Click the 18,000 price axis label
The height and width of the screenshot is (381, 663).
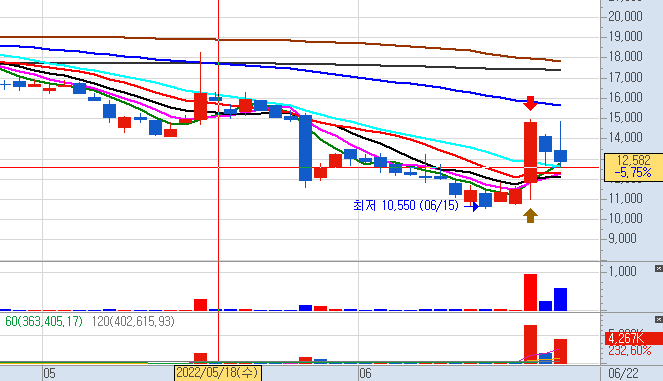[x=625, y=56]
